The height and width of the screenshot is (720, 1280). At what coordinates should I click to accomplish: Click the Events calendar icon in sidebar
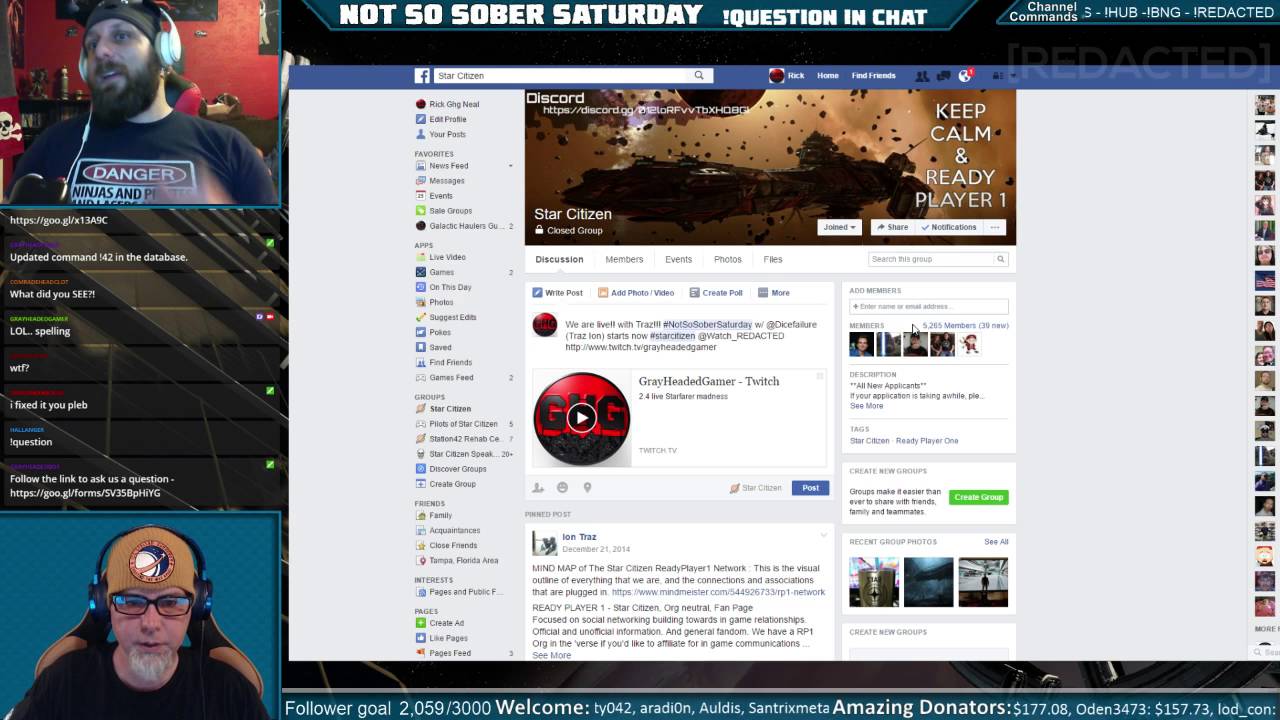click(x=421, y=196)
